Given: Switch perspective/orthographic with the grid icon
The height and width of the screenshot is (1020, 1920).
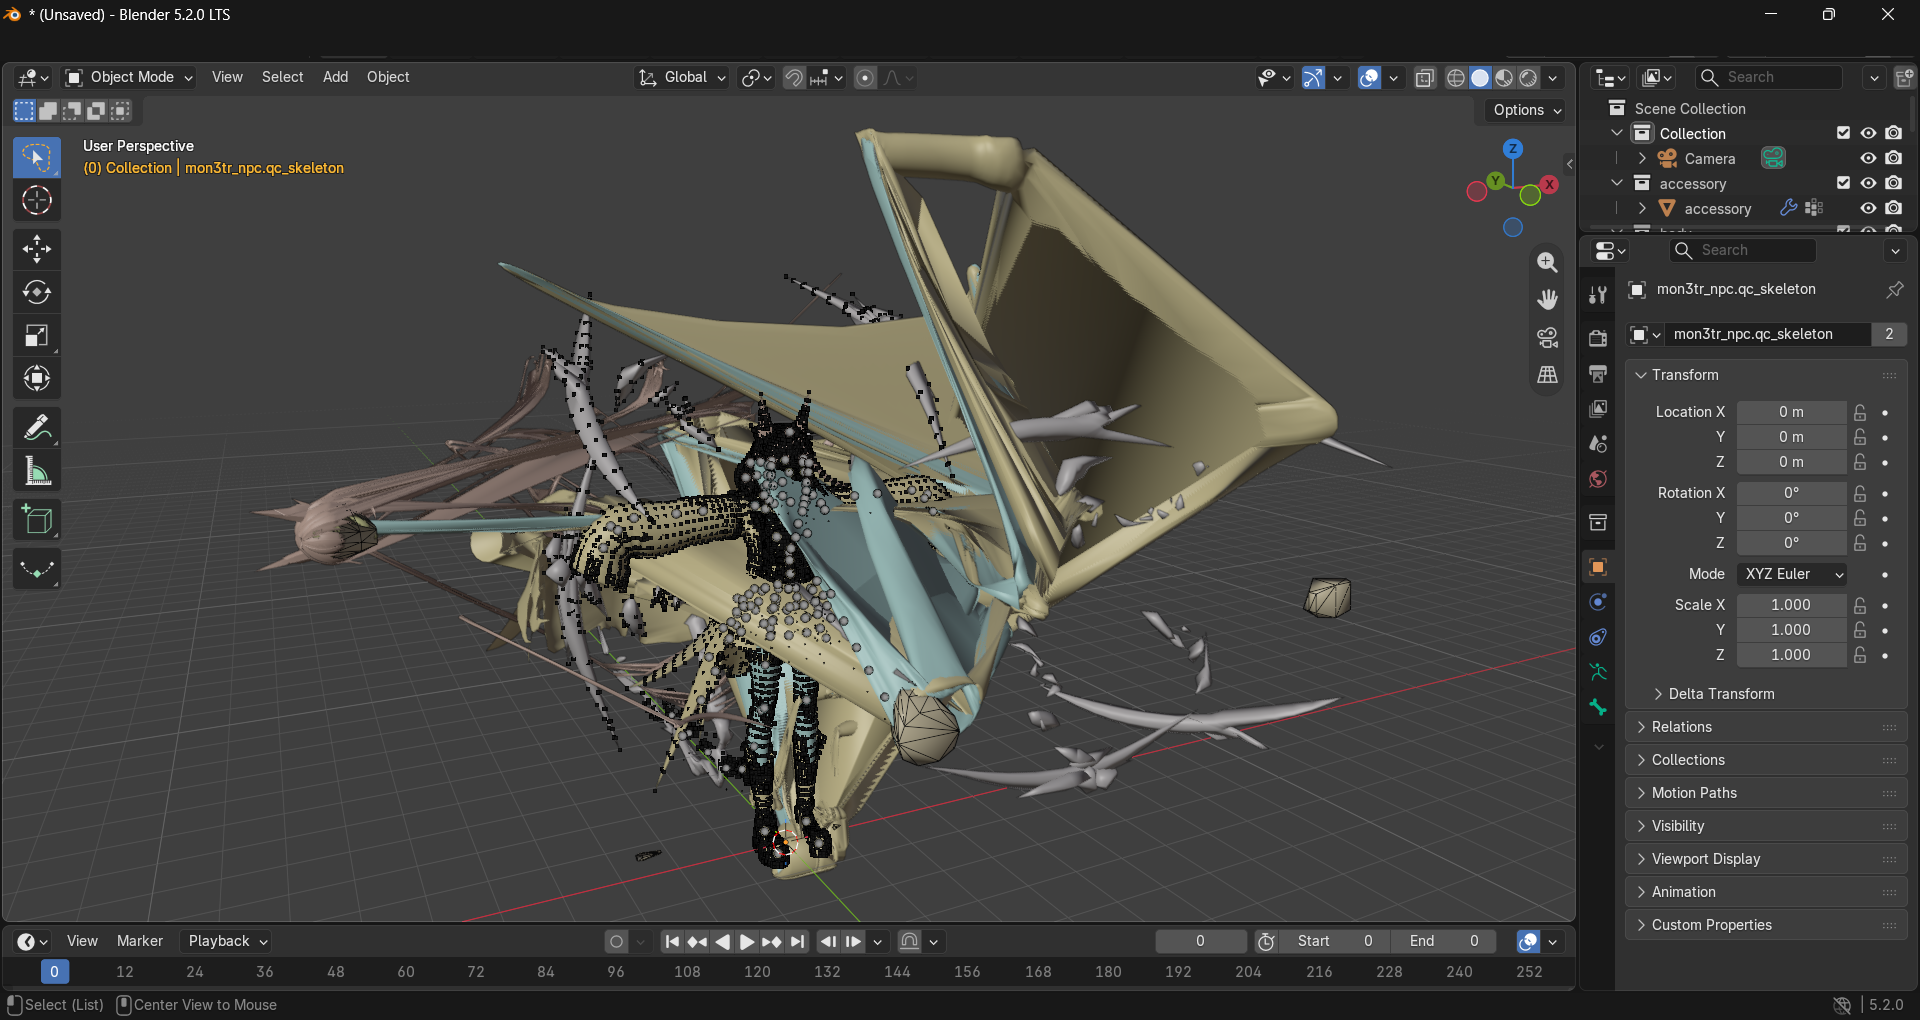Looking at the screenshot, I should pos(1547,375).
